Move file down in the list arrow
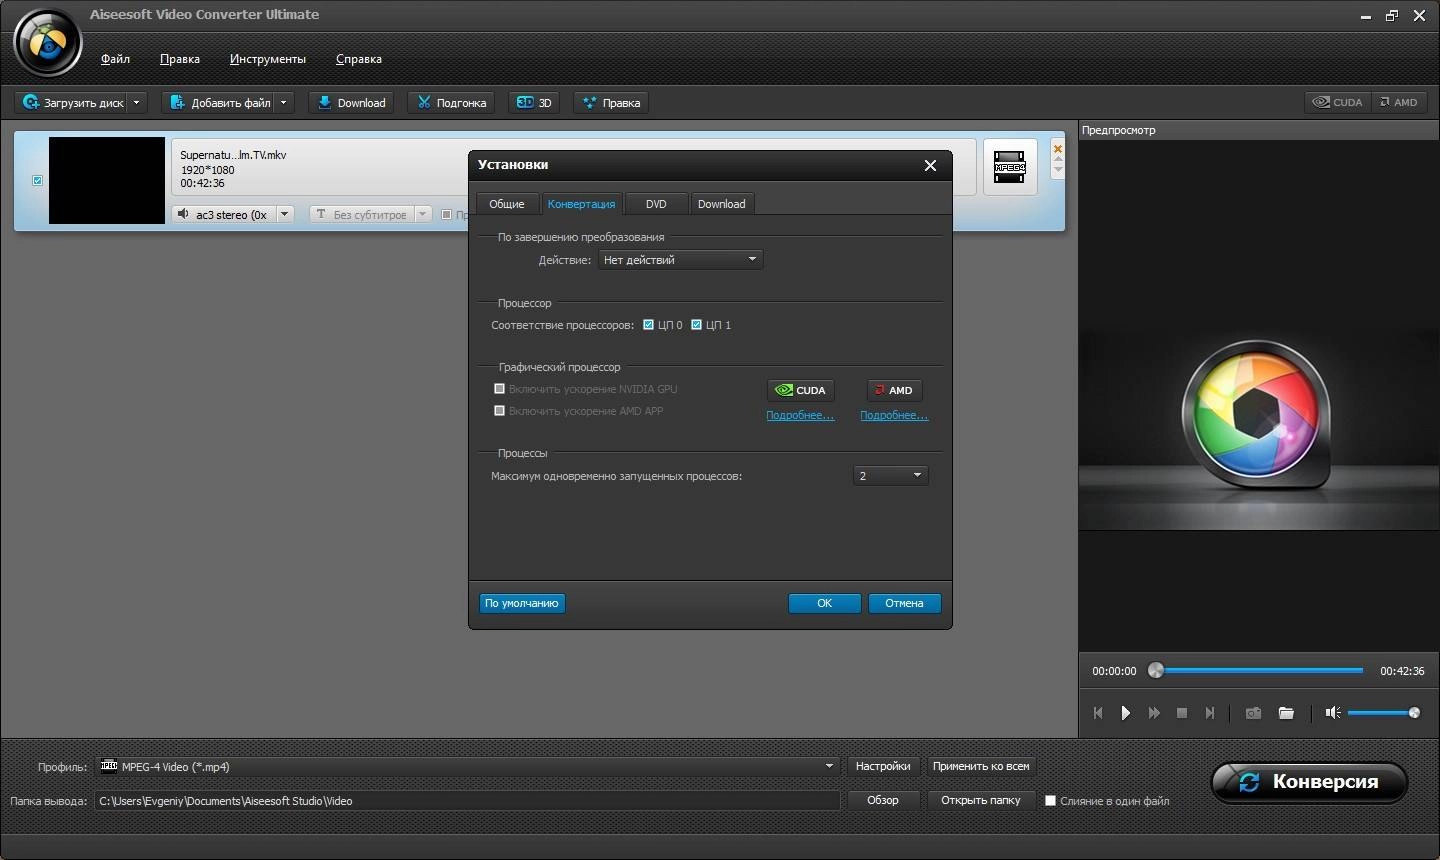The image size is (1440, 860). click(1058, 171)
